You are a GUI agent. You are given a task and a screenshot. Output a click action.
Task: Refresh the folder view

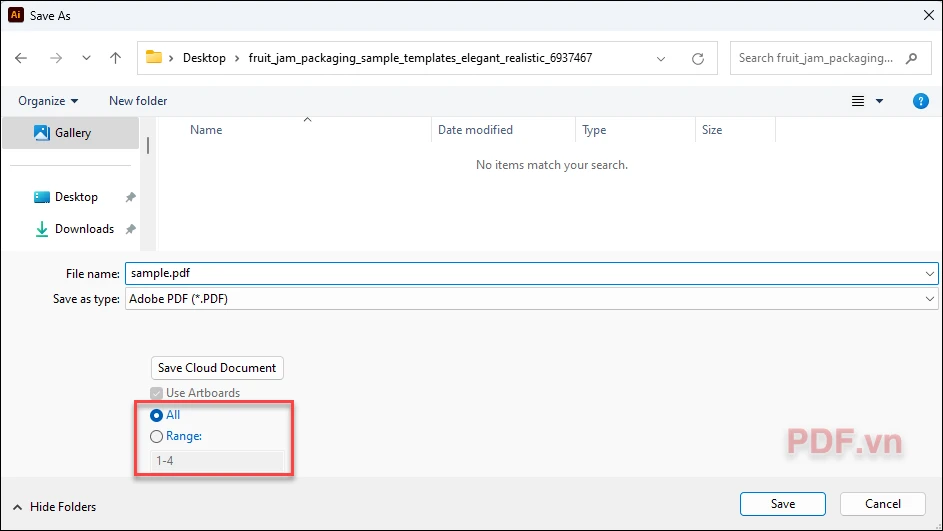tap(698, 58)
